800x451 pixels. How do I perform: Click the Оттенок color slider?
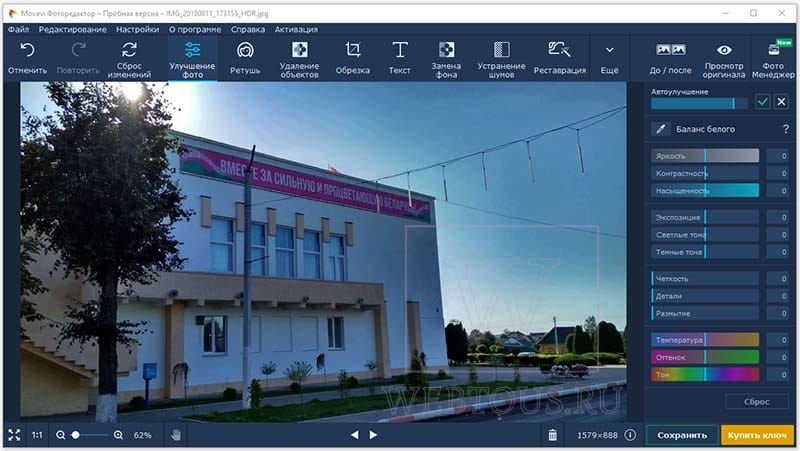point(705,357)
